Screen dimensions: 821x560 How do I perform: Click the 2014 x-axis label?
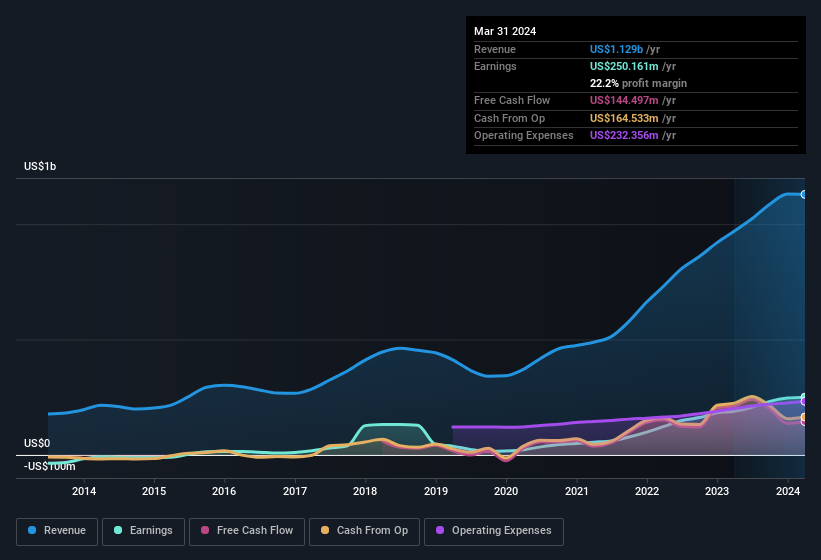84,491
